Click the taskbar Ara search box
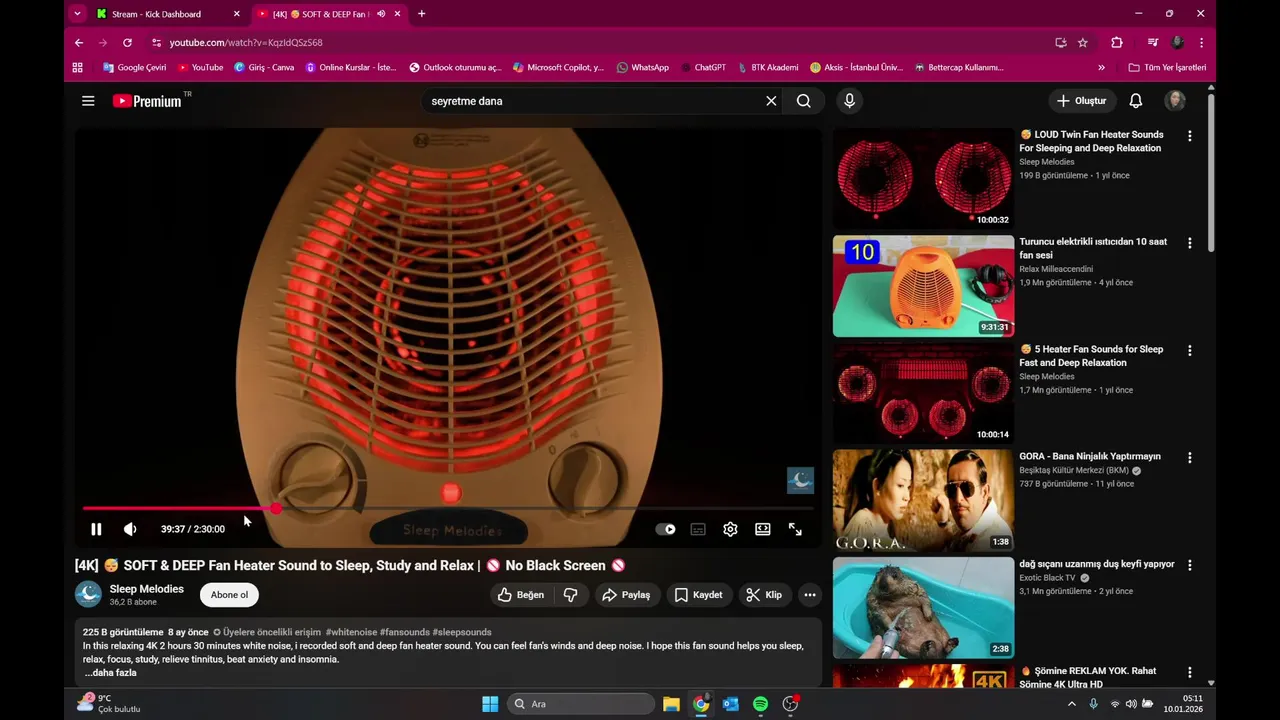The image size is (1280, 720). coord(580,704)
